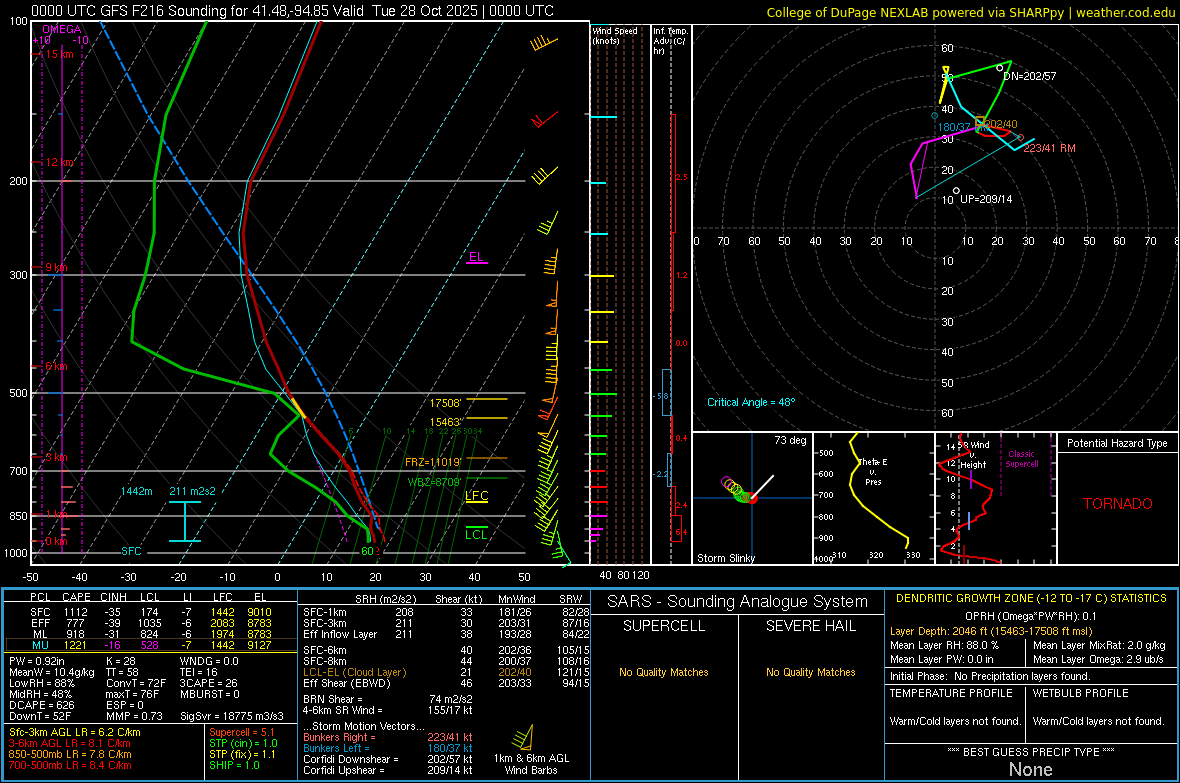Click the Theta-E v. Pres label
The height and width of the screenshot is (783, 1180).
pyautogui.click(x=873, y=471)
